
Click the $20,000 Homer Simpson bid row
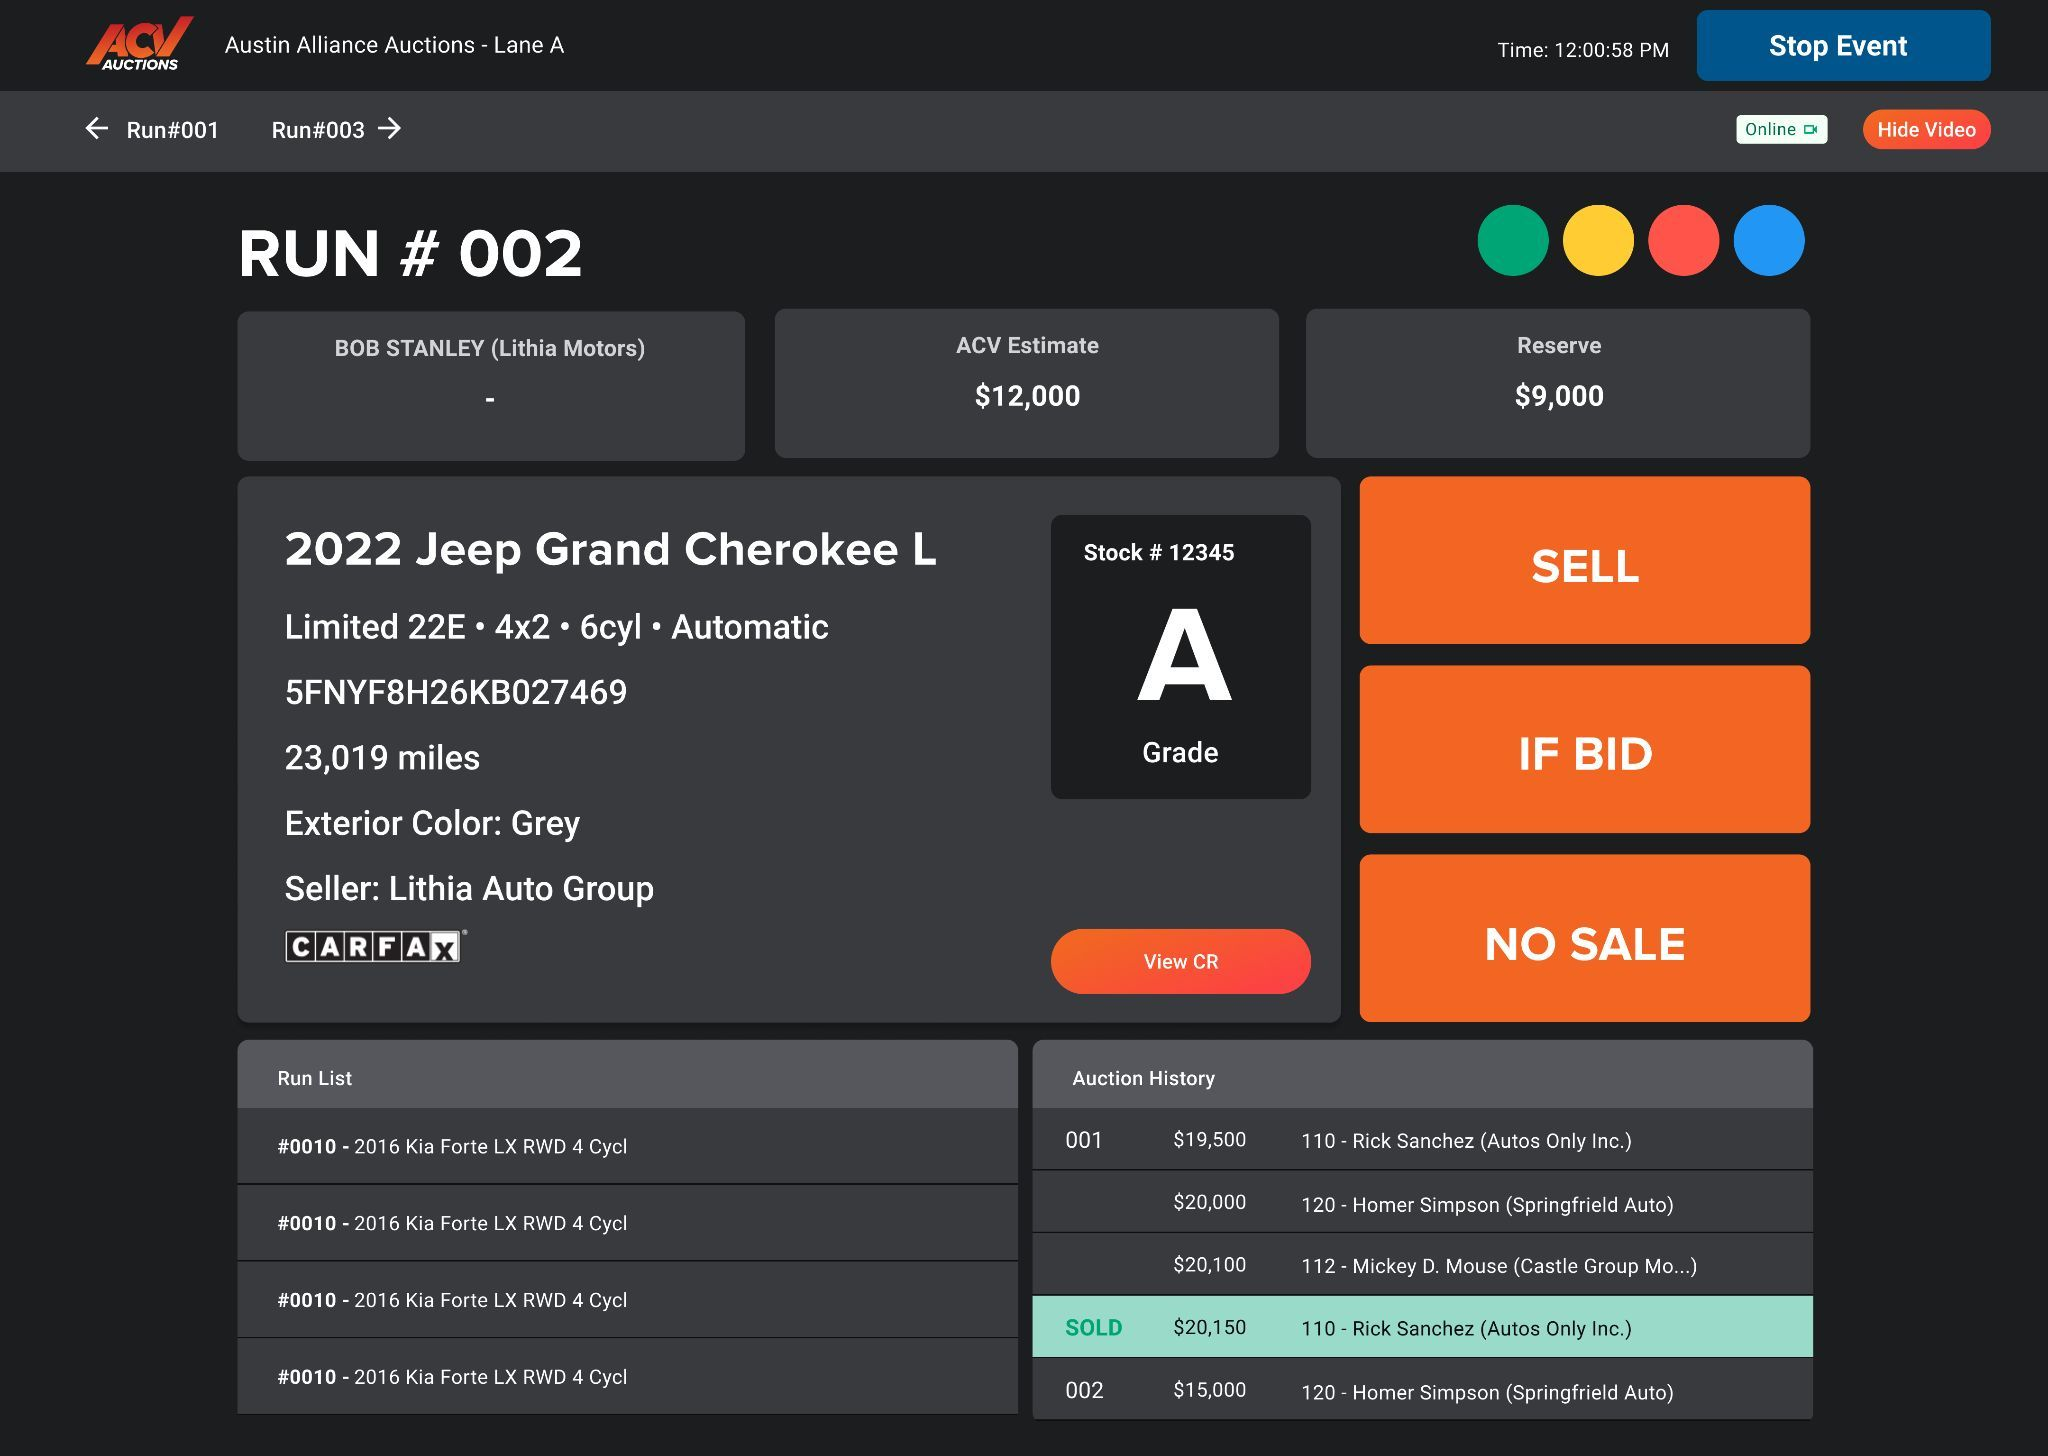tap(1422, 1203)
